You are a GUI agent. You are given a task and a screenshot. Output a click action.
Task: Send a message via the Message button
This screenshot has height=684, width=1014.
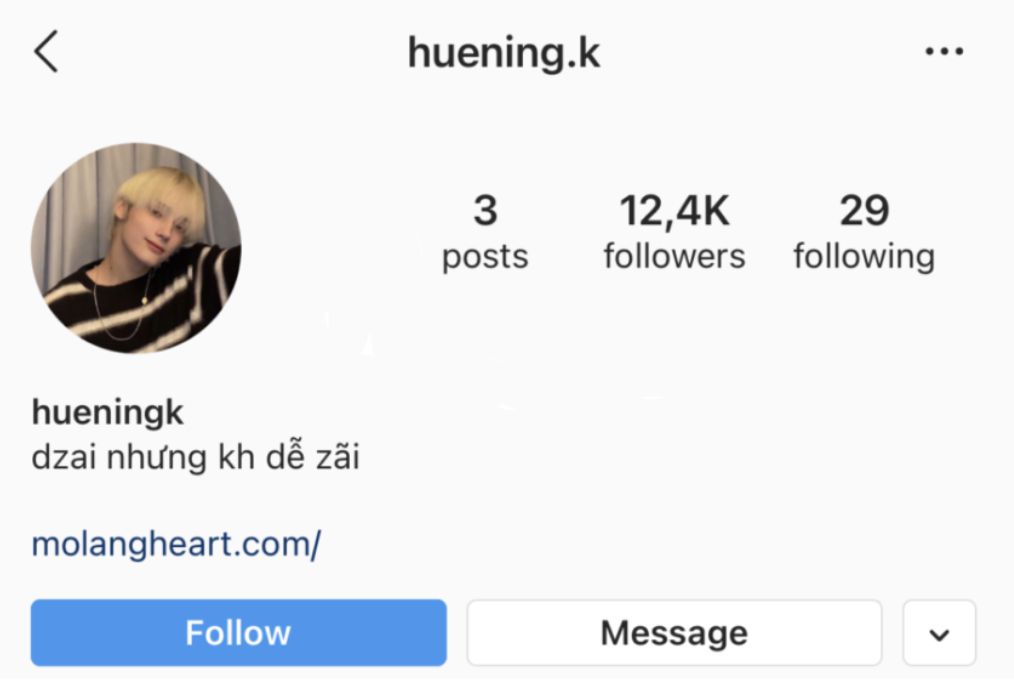674,633
